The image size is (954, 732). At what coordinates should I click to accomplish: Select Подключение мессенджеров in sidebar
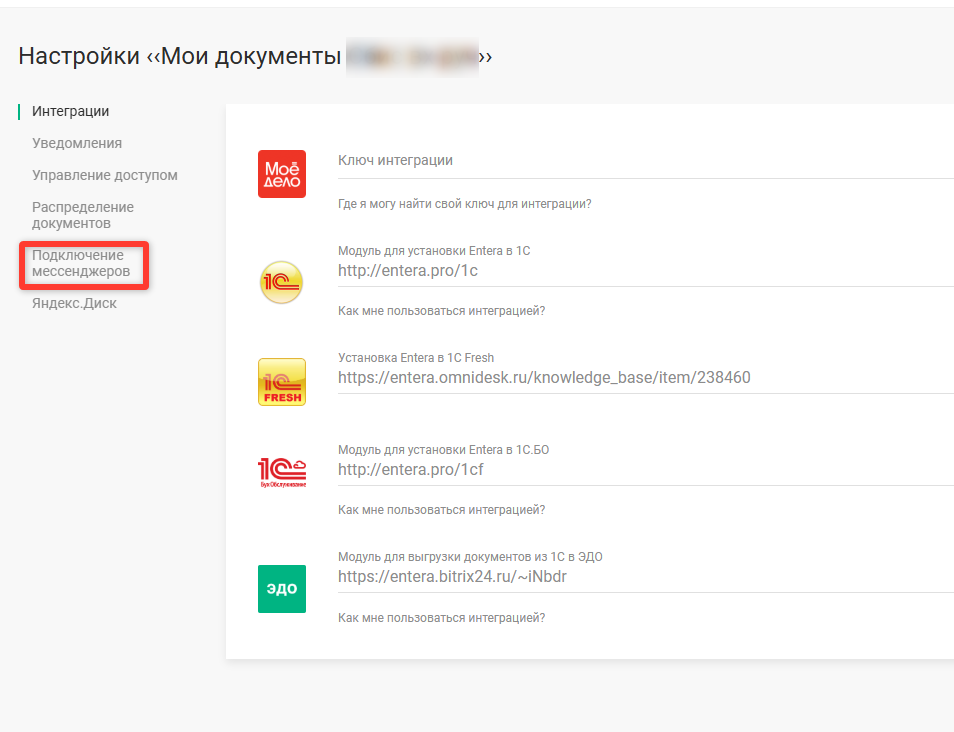pyautogui.click(x=81, y=263)
